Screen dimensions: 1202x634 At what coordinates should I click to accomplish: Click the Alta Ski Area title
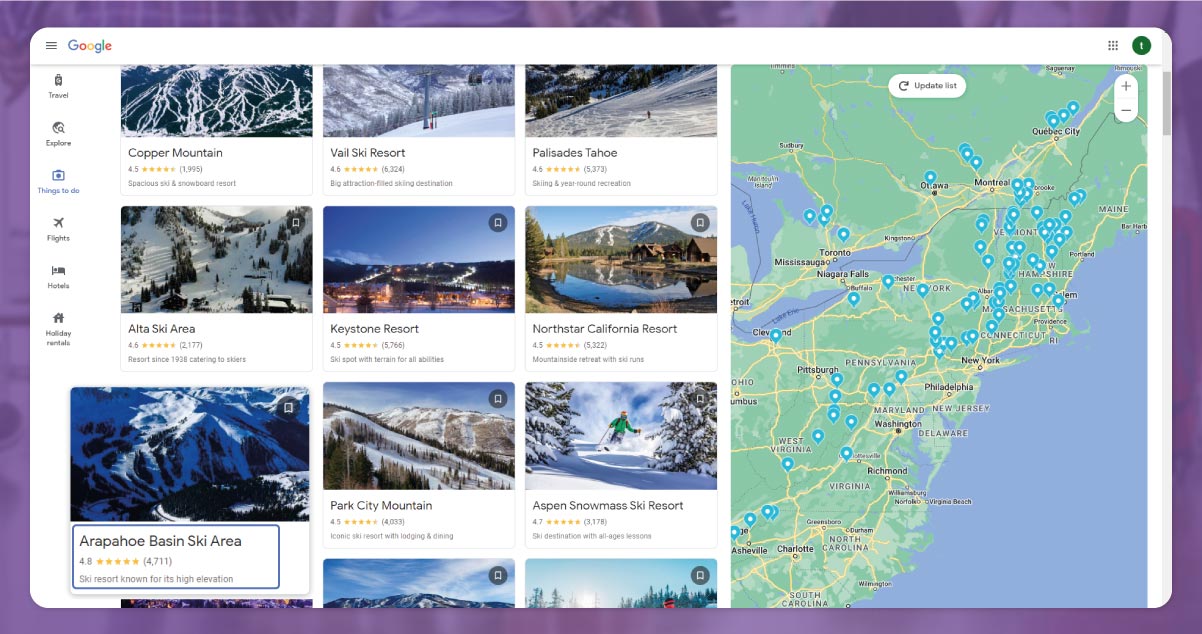162,329
